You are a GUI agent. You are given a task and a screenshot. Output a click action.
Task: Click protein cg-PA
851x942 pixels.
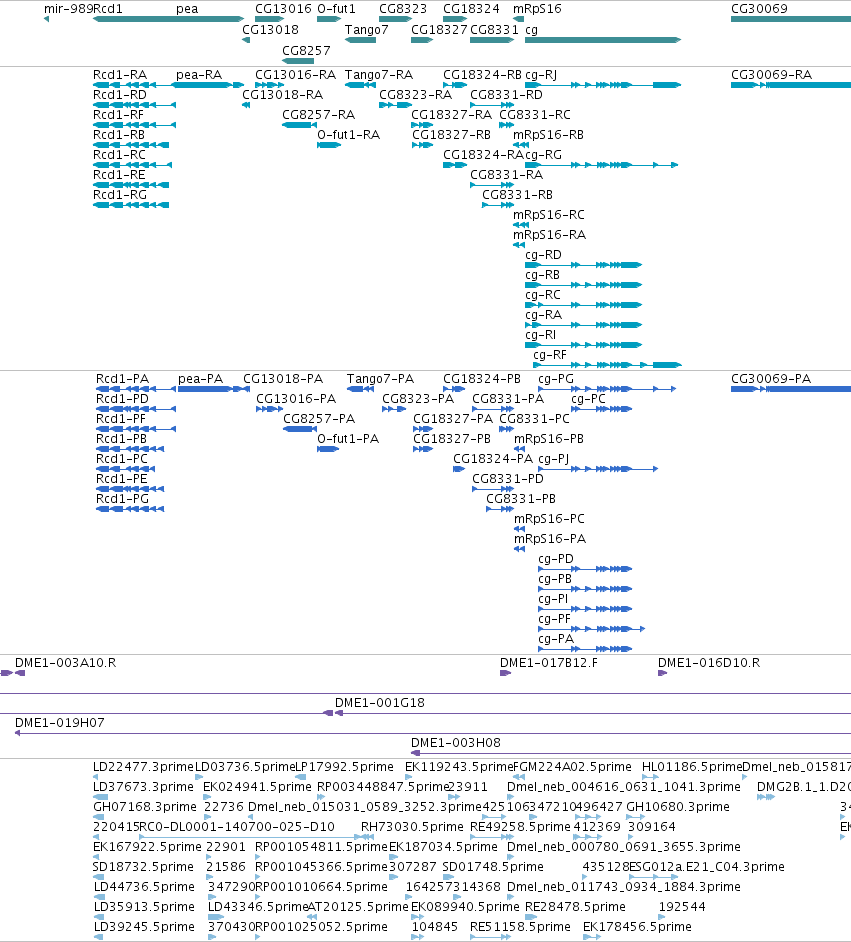pyautogui.click(x=556, y=639)
